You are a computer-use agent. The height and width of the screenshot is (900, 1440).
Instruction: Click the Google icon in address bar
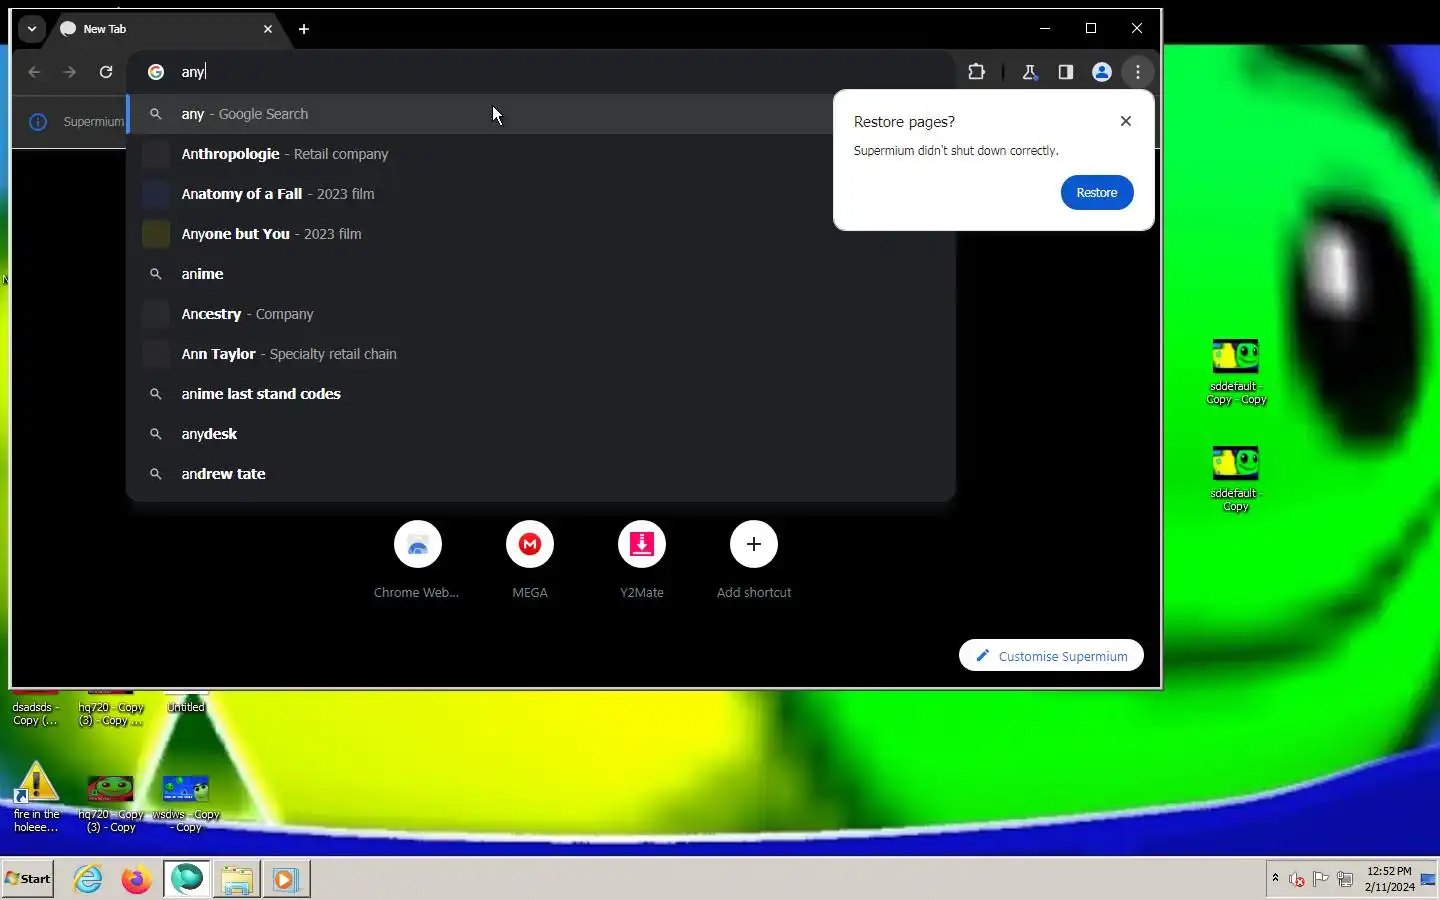[x=156, y=72]
